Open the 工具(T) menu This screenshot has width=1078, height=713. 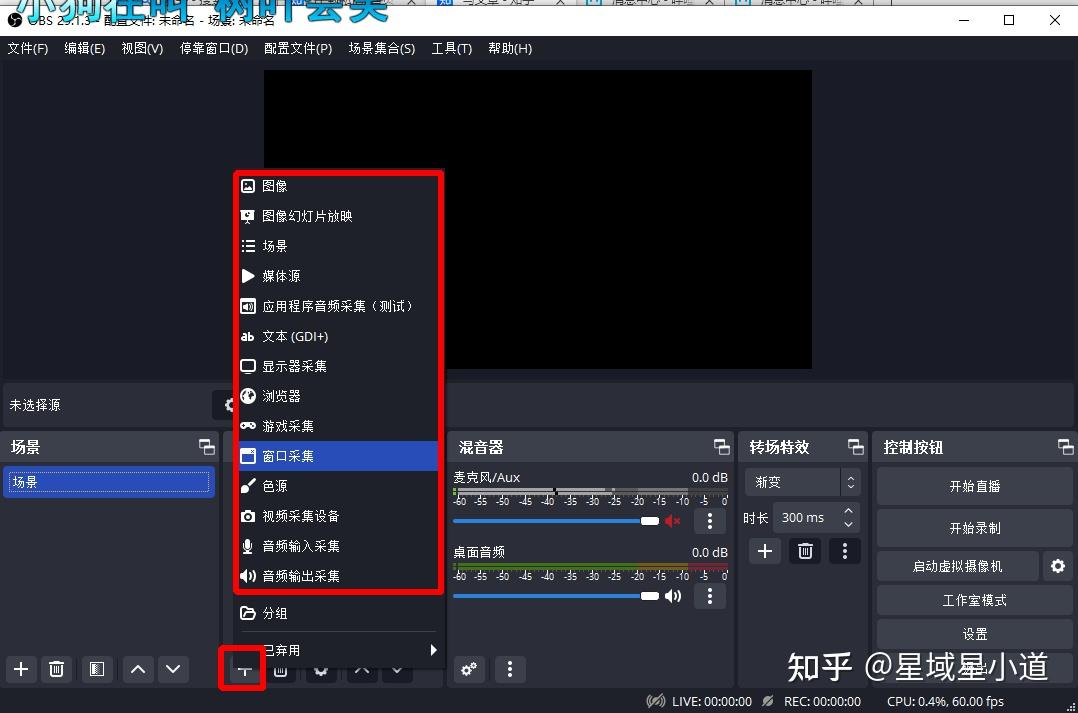pyautogui.click(x=452, y=48)
